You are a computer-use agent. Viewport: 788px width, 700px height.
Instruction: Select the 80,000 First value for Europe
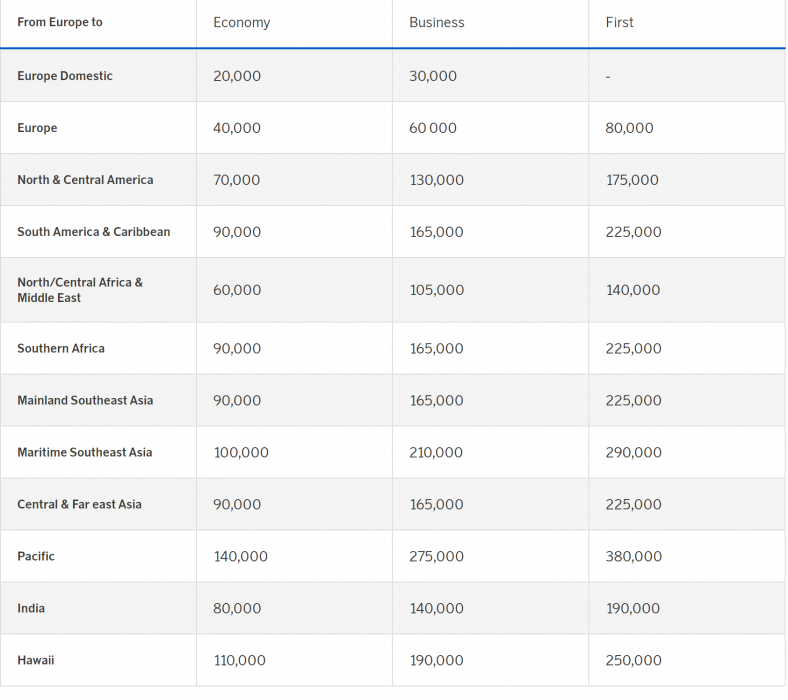point(629,128)
